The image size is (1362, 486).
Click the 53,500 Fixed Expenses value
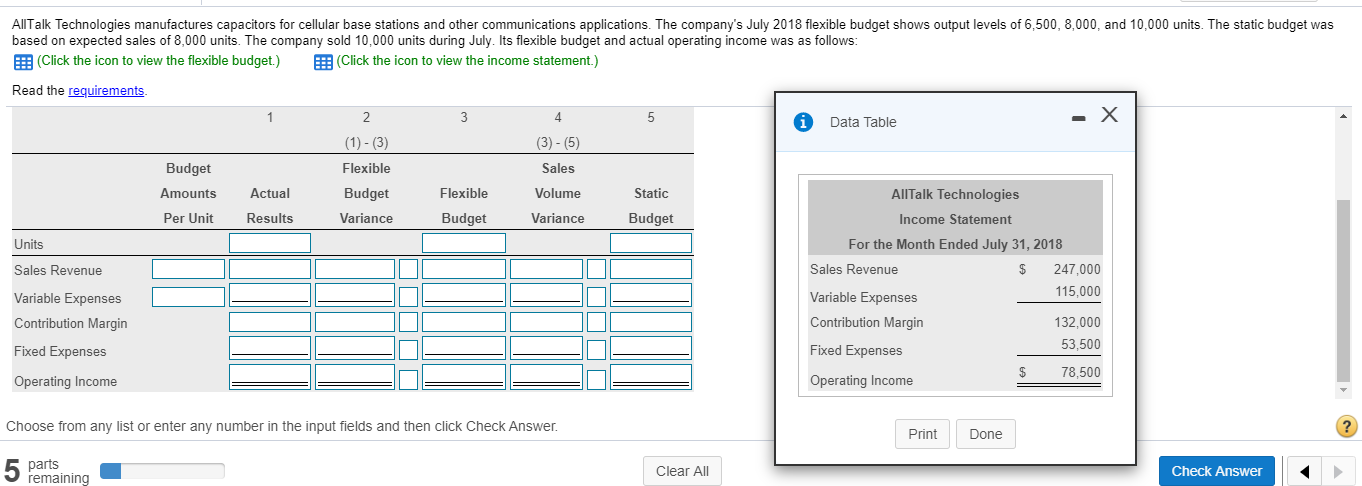(1080, 344)
